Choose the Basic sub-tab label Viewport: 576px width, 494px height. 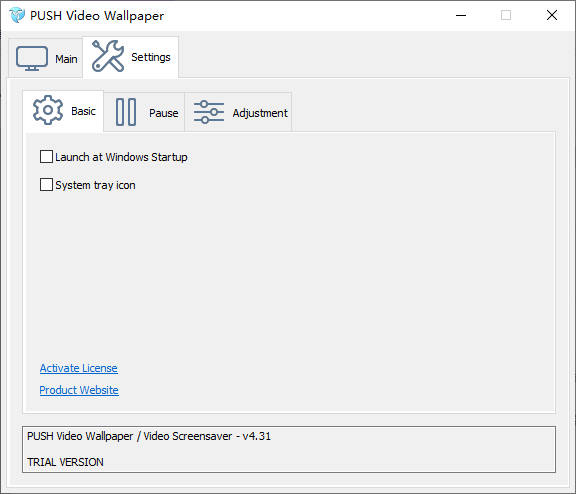pos(83,111)
